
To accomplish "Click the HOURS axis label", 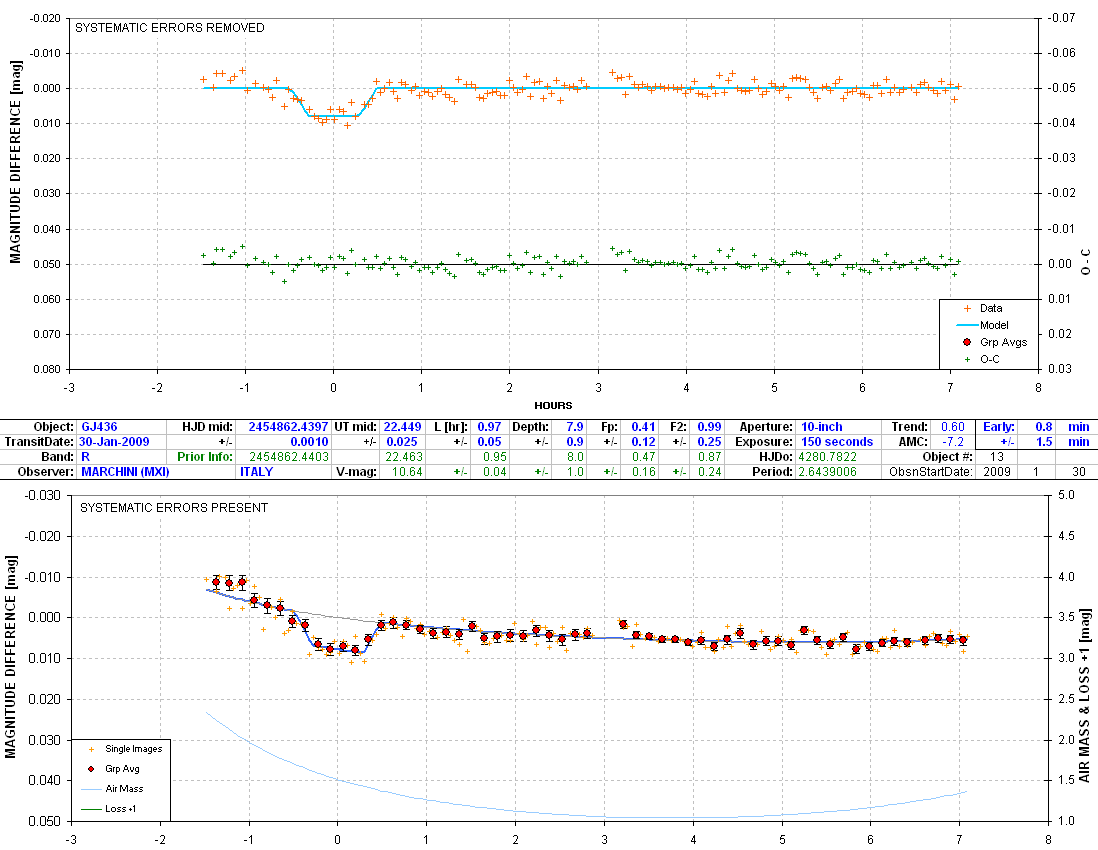I will tap(553, 405).
